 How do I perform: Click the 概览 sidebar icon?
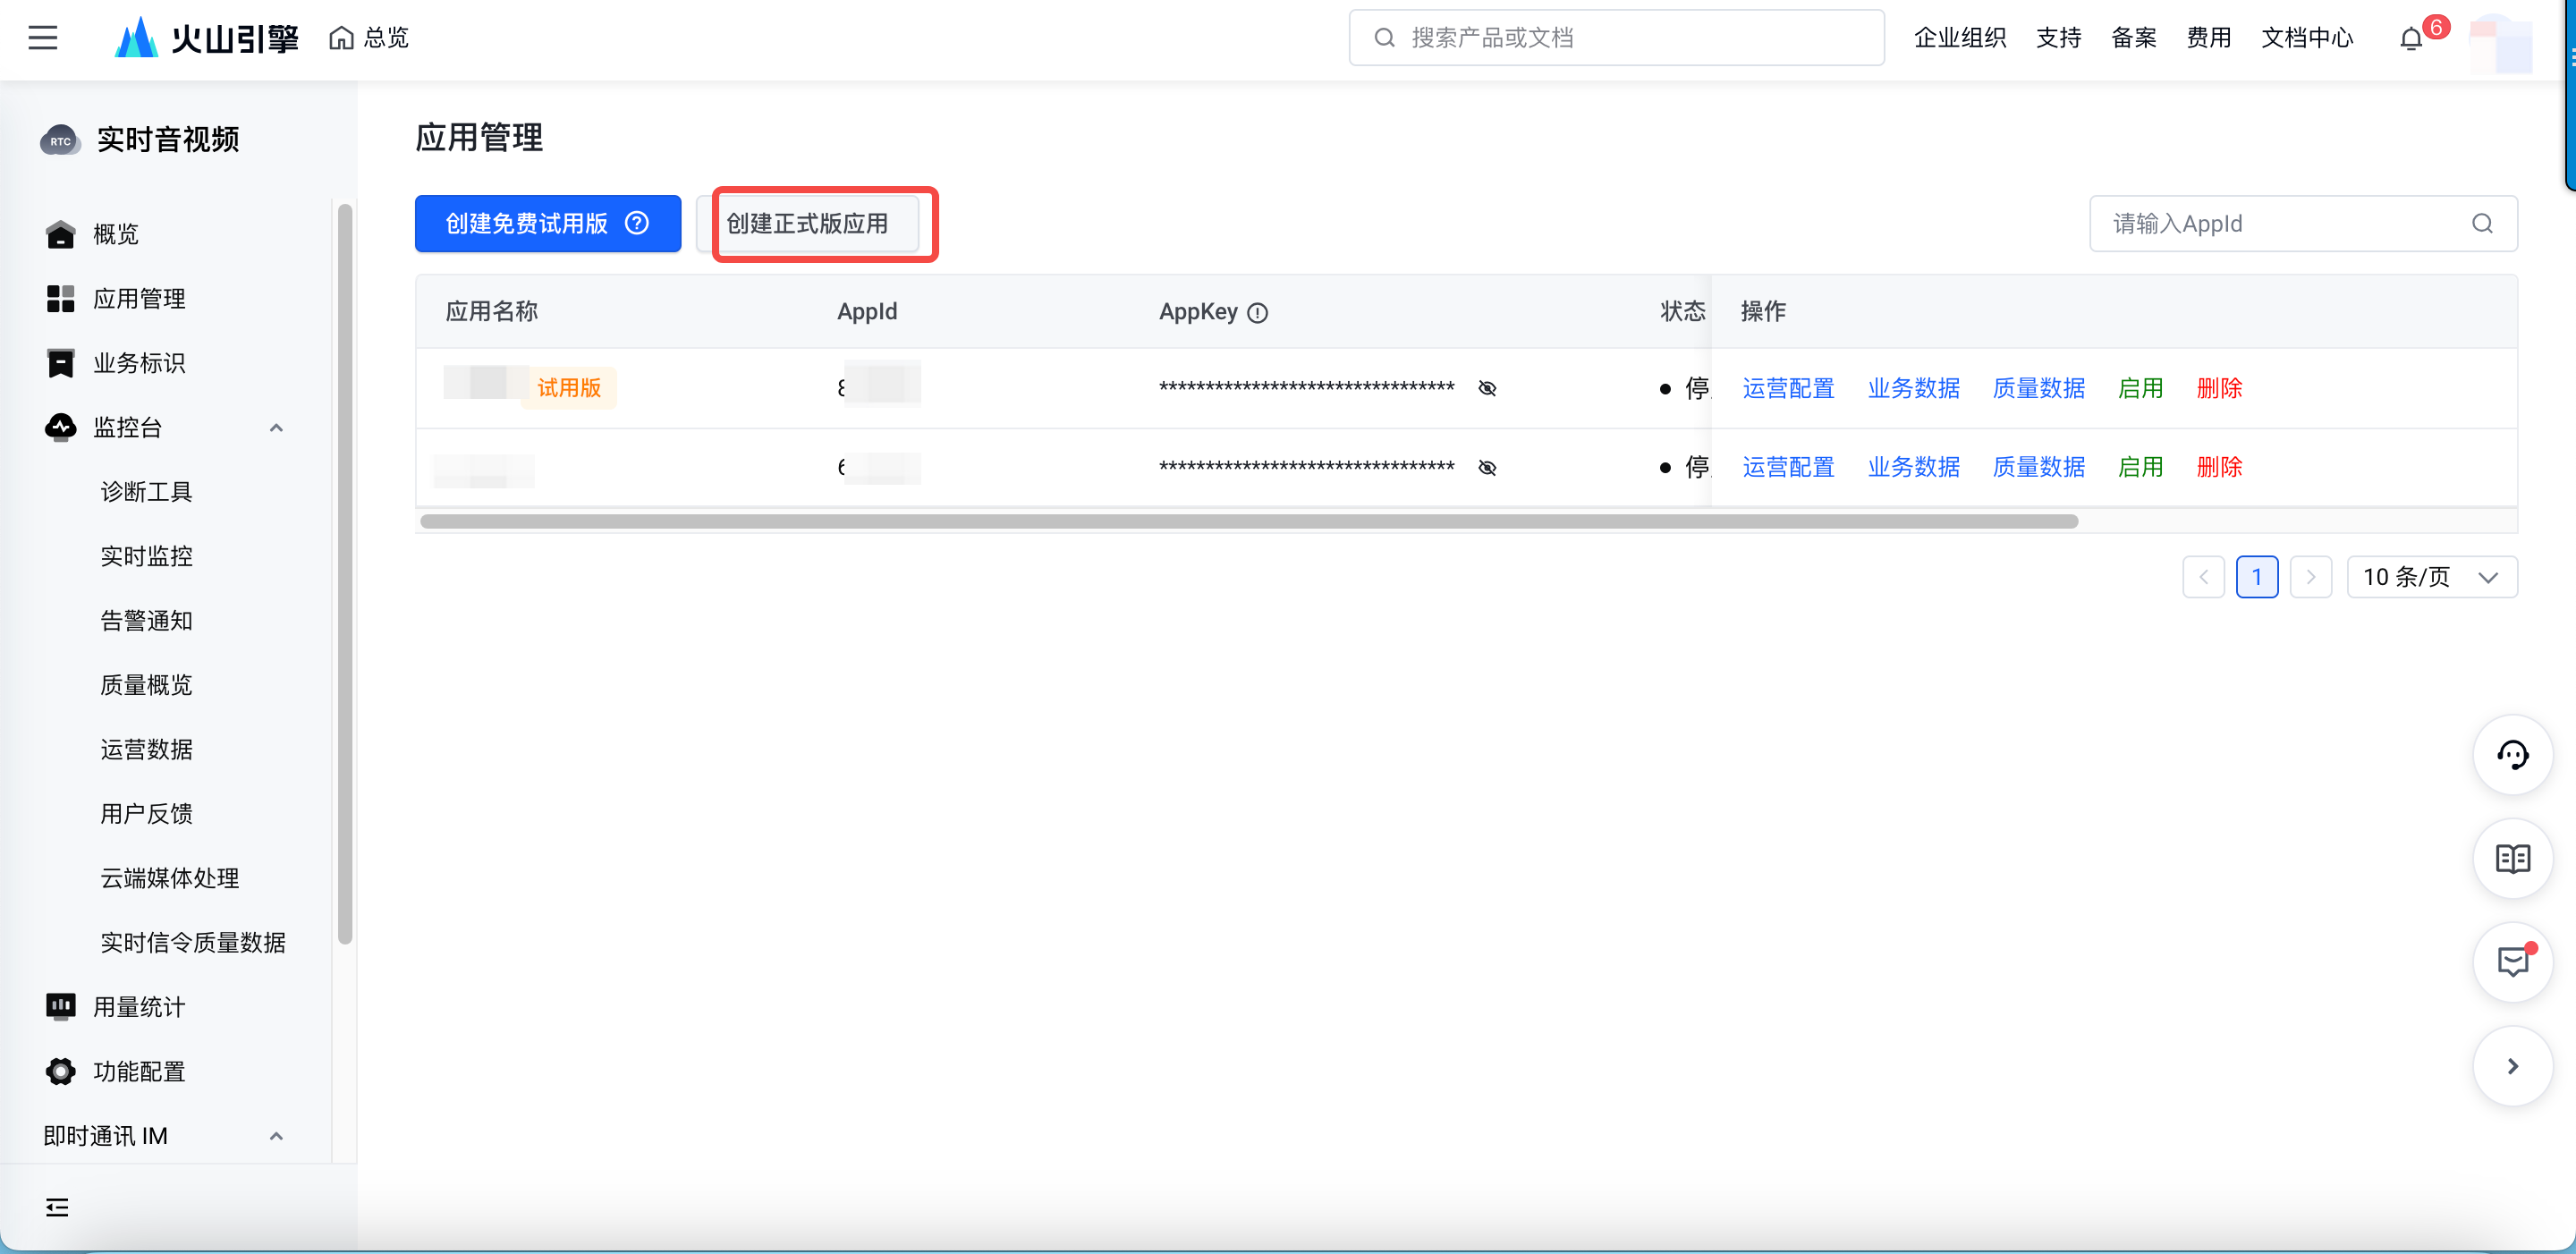[60, 234]
